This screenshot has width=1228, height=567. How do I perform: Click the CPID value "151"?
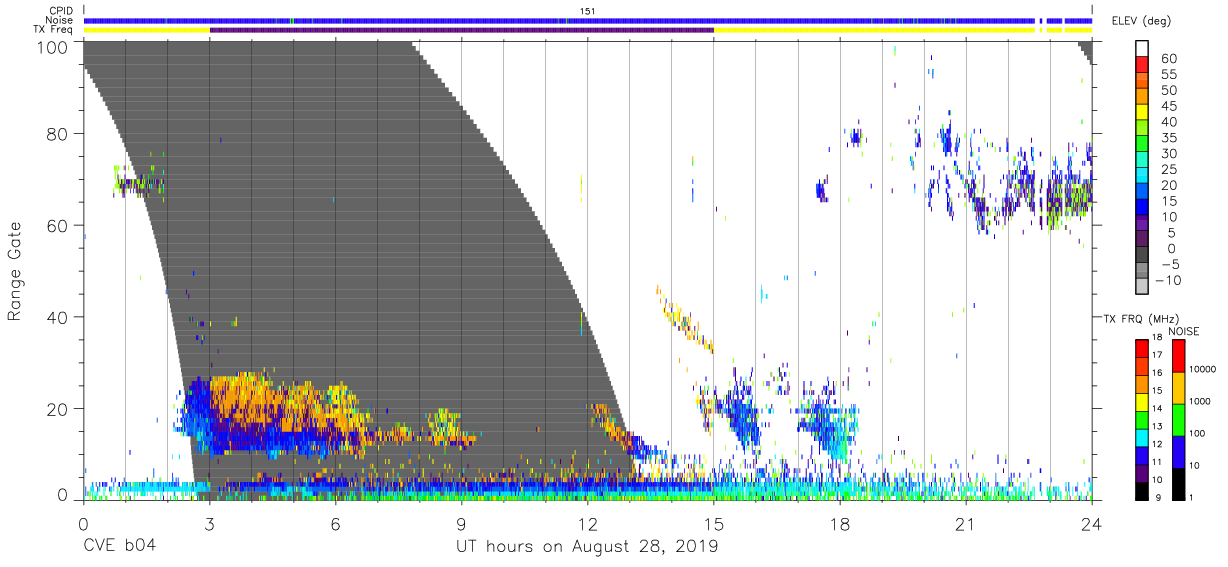(x=587, y=11)
